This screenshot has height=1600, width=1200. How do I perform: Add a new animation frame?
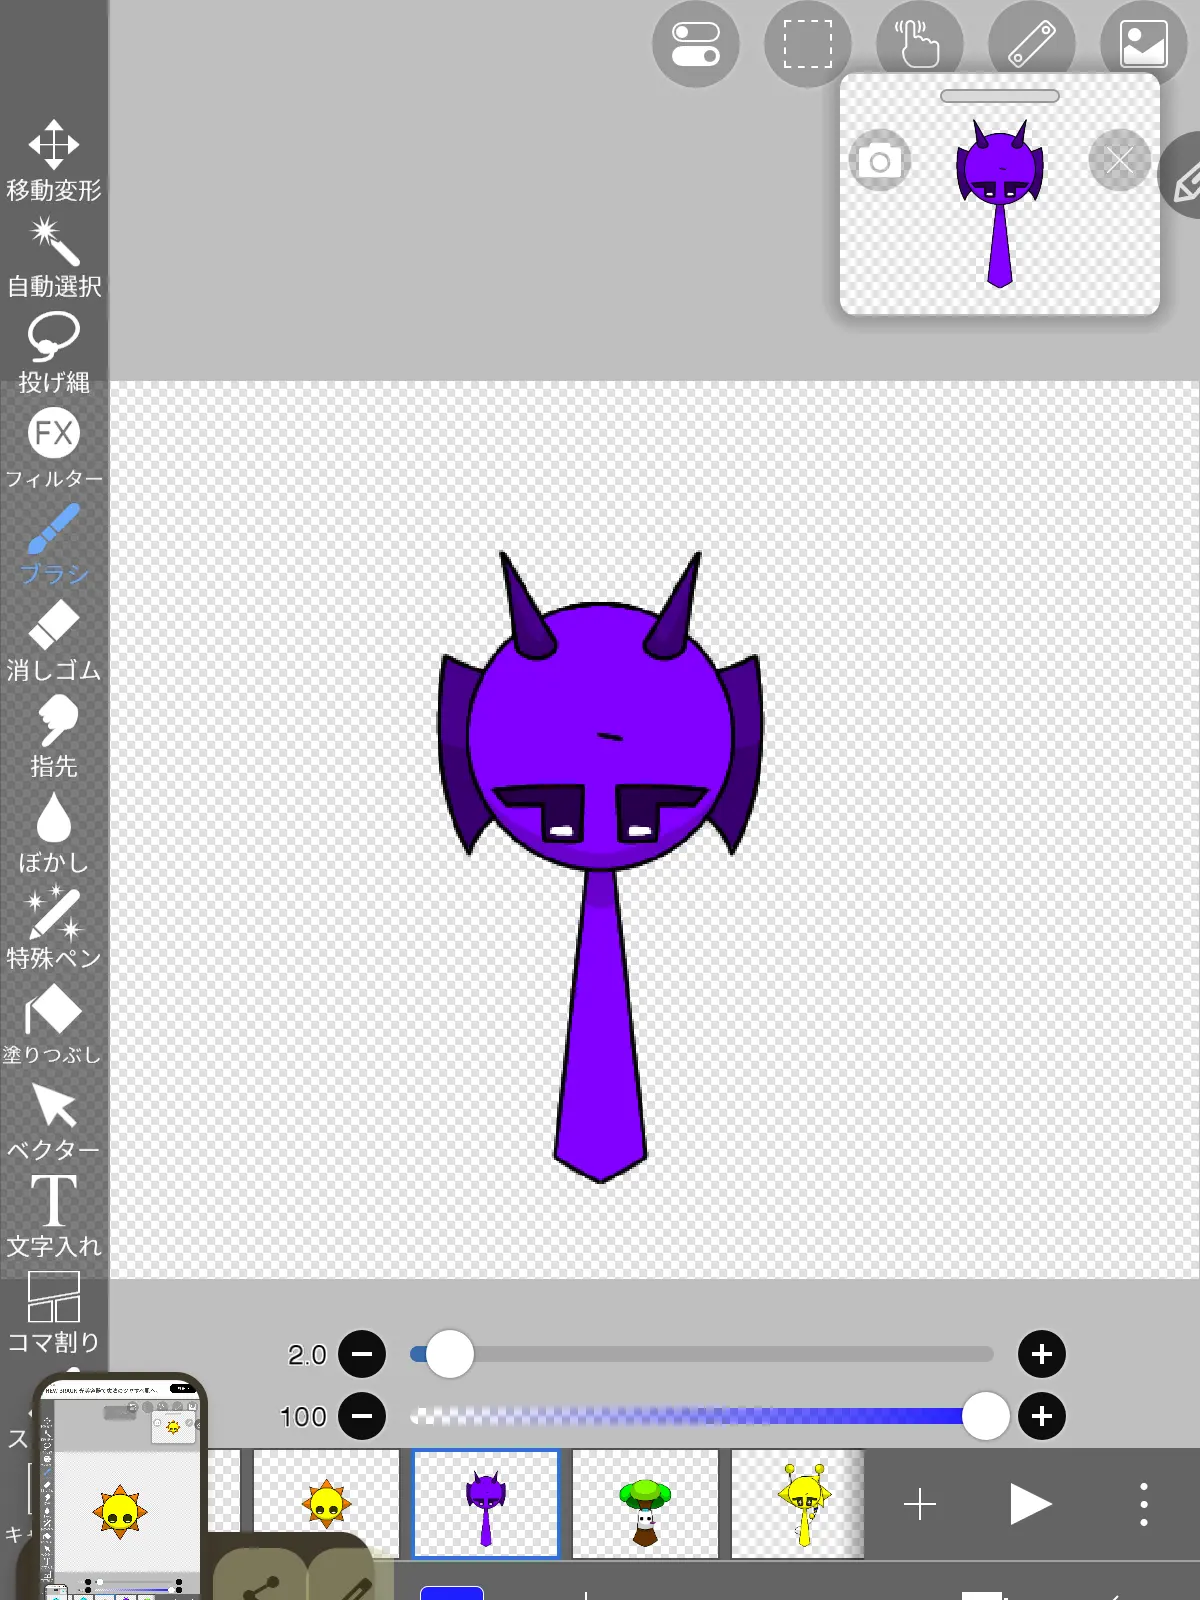[920, 1504]
